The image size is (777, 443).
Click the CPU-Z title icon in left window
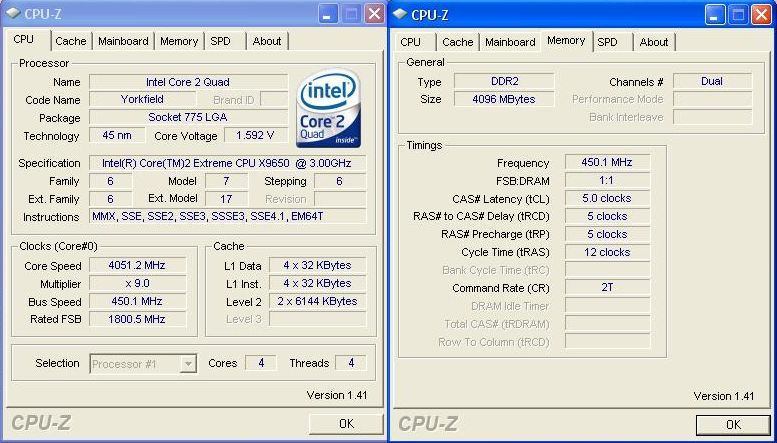click(13, 13)
